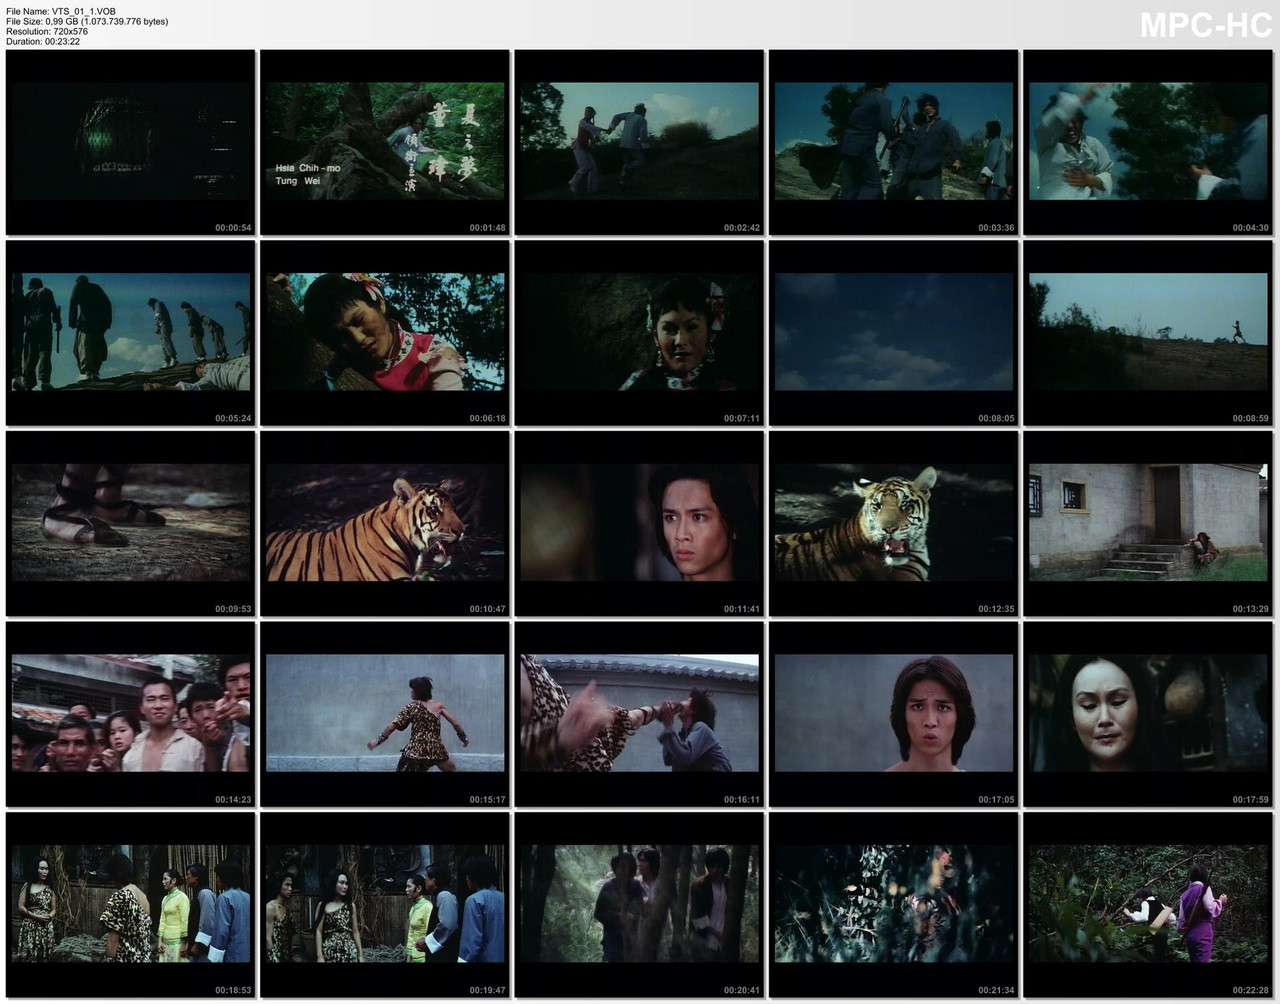
Task: Select the runner on hill thumbnail at 00:08:59
Action: [1148, 333]
